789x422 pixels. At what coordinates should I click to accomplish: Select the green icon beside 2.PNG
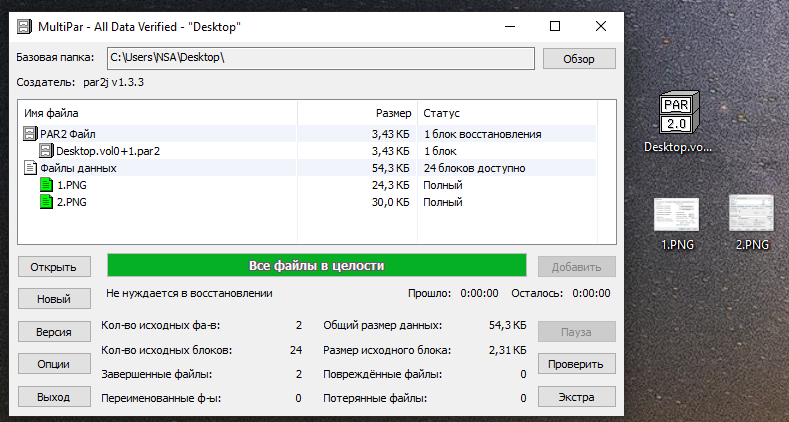tap(46, 202)
